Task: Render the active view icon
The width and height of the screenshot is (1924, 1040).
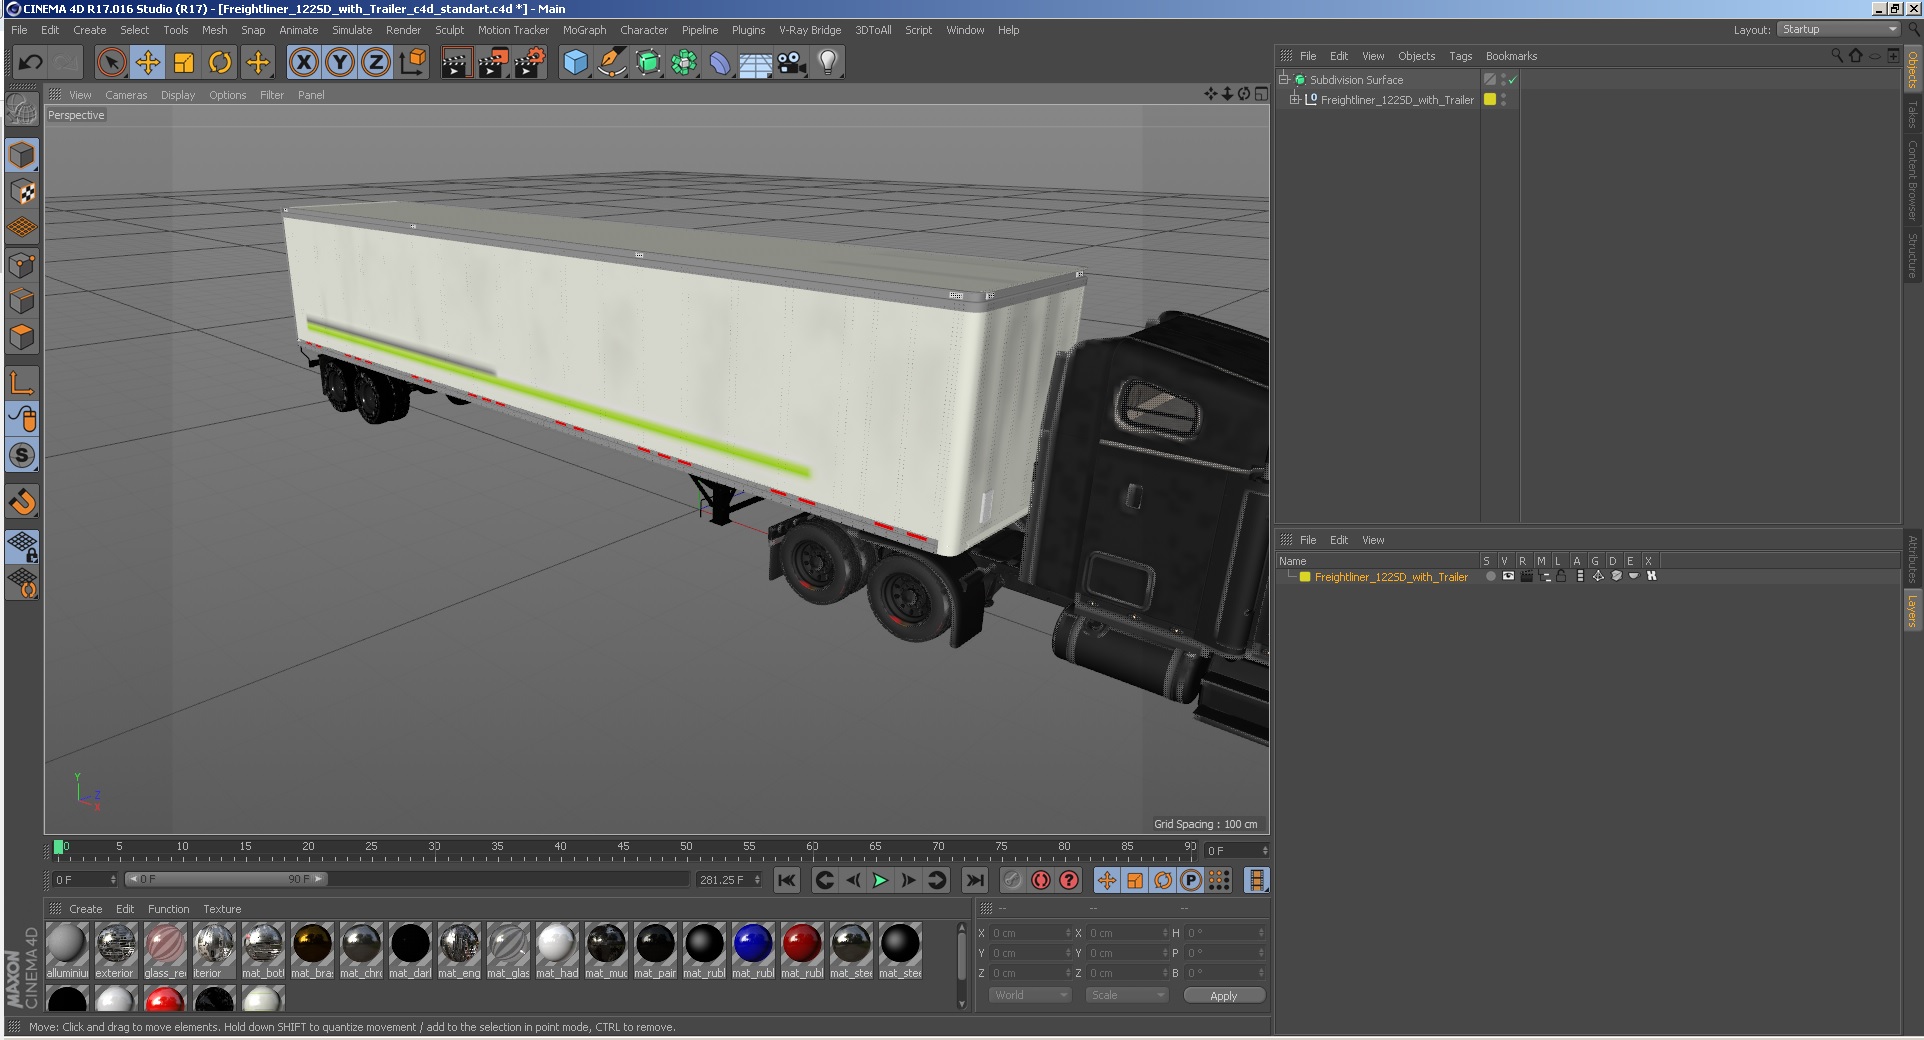Action: click(456, 63)
